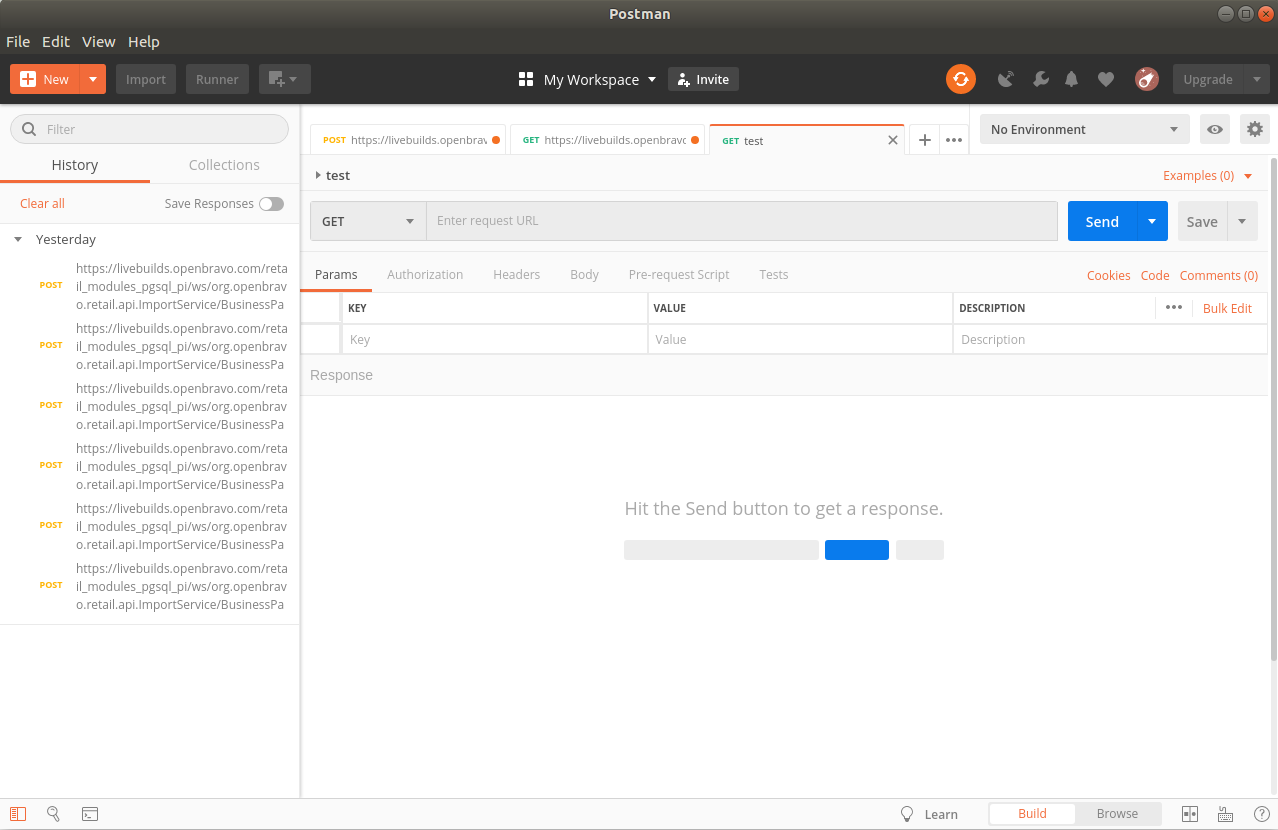Click the heart icon in header
The height and width of the screenshot is (830, 1278).
[1105, 79]
